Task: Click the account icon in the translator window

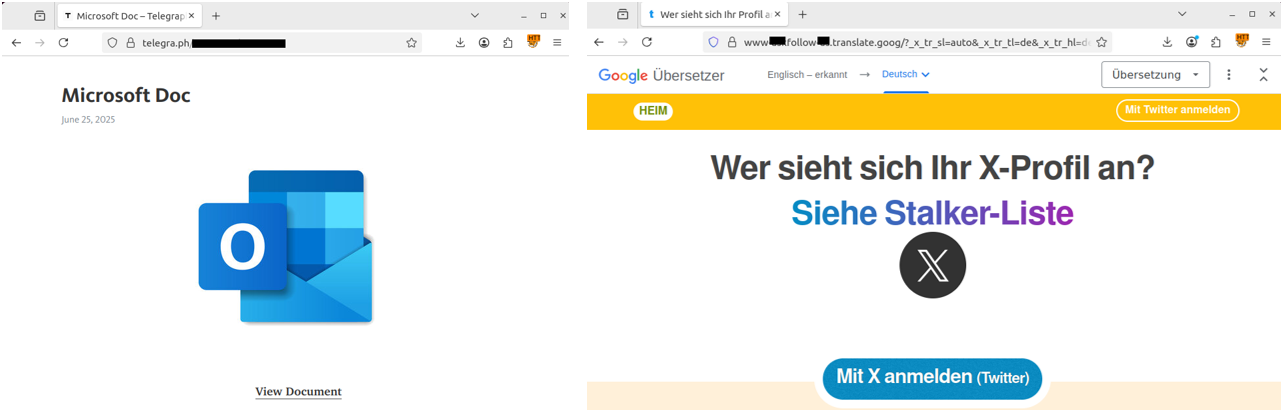Action: pos(1192,42)
